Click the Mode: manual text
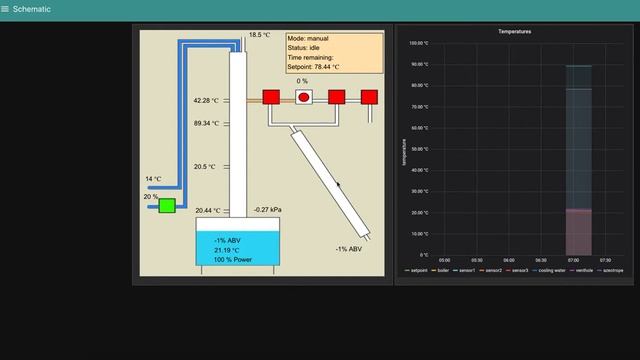640x360 pixels. click(x=308, y=38)
